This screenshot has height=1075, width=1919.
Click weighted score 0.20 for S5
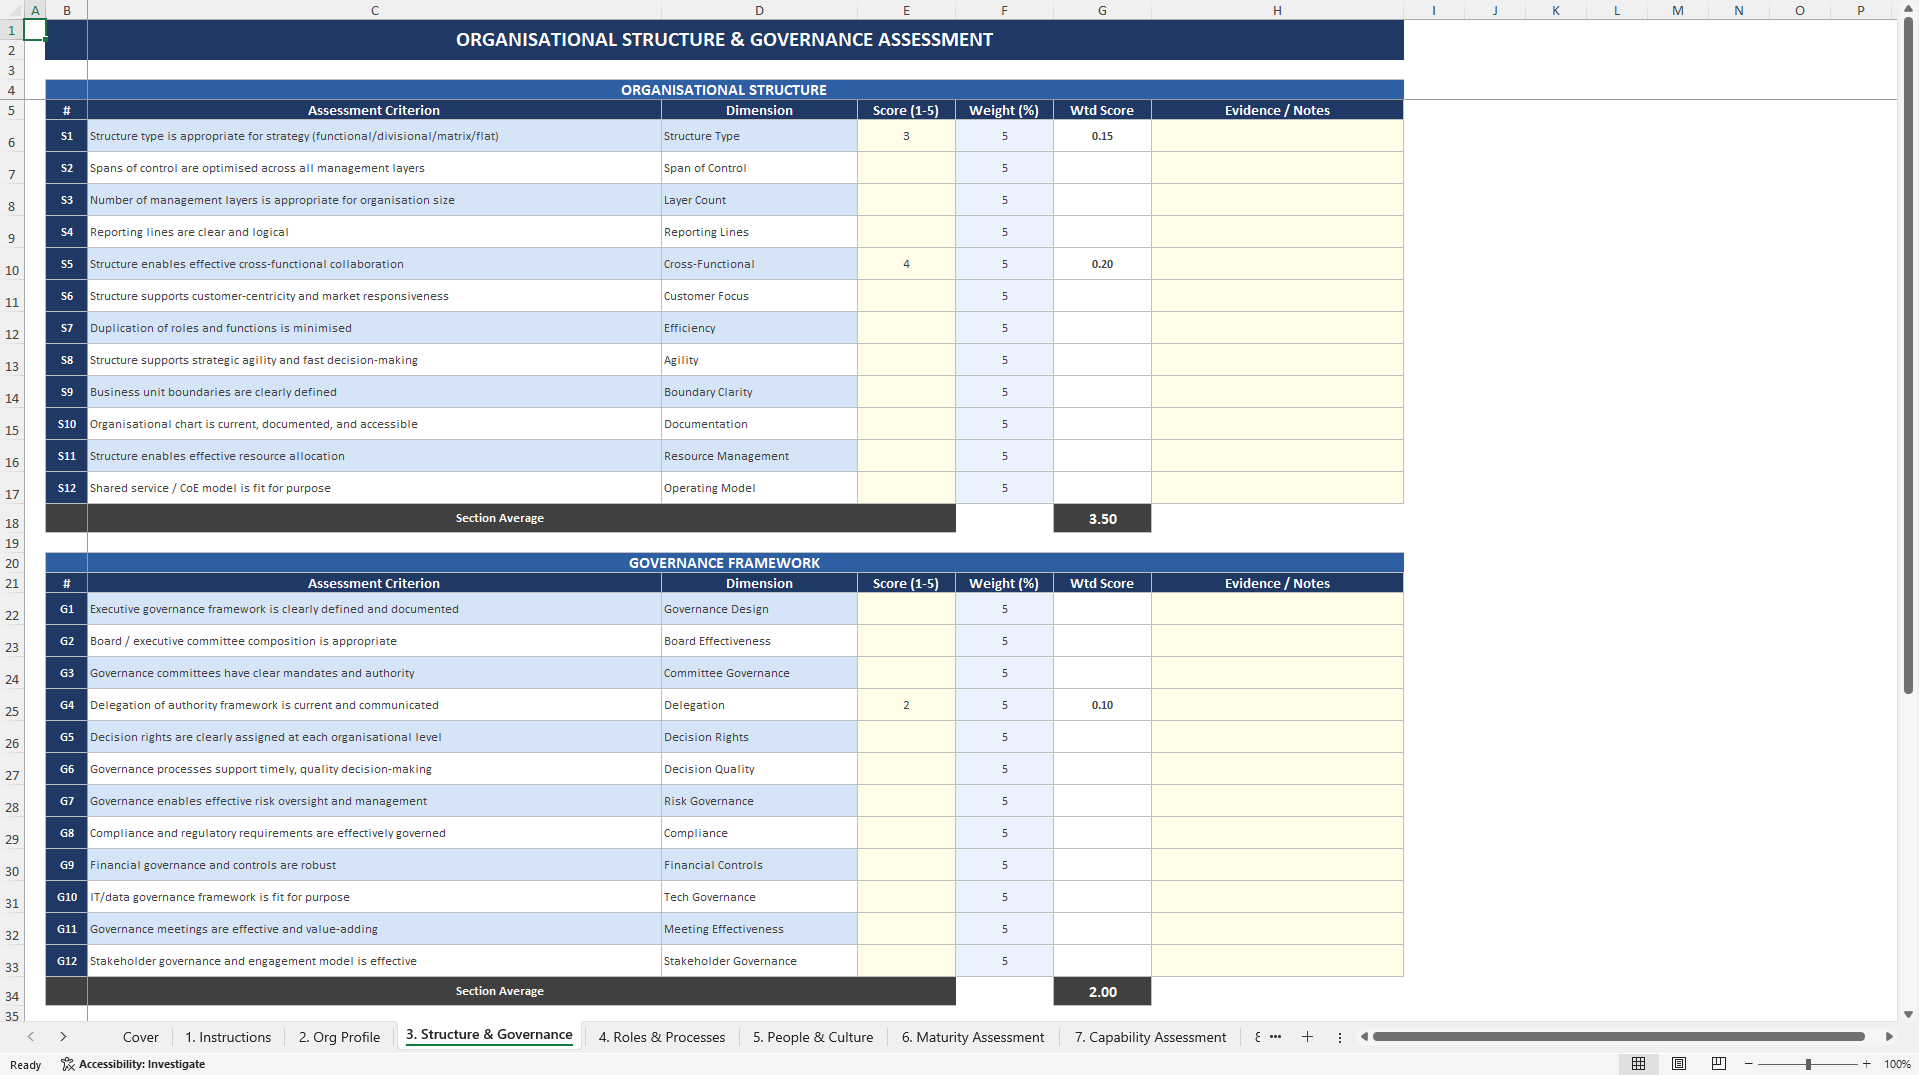pos(1102,264)
